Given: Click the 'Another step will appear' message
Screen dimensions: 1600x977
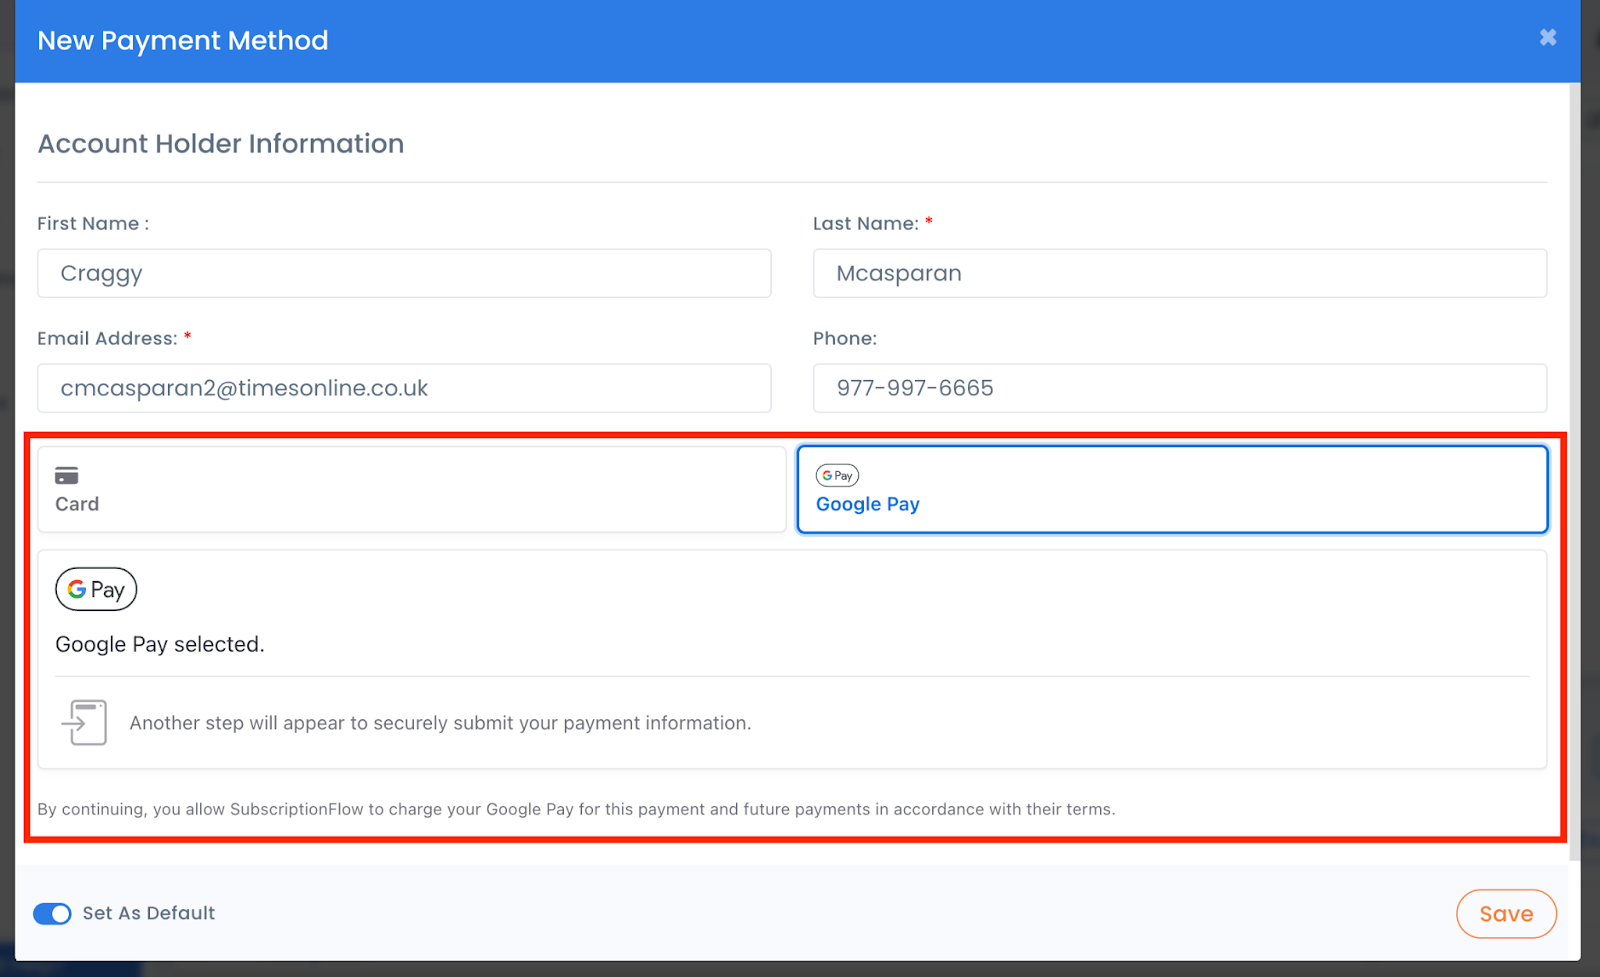Looking at the screenshot, I should (440, 723).
